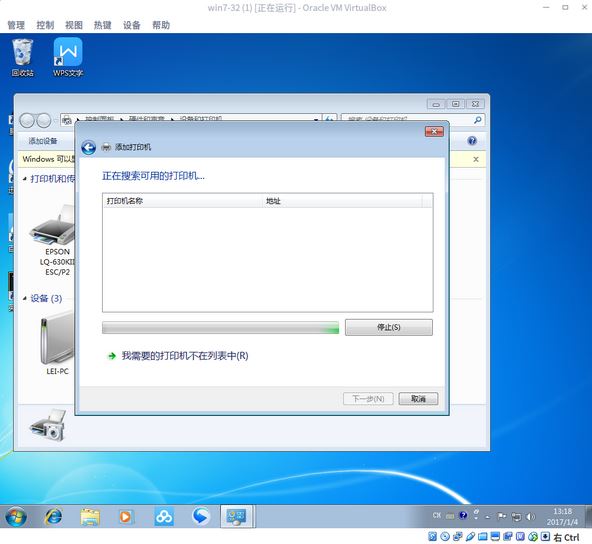This screenshot has height=544, width=592.
Task: Click the help question-mark icon in the tray
Action: pyautogui.click(x=463, y=515)
